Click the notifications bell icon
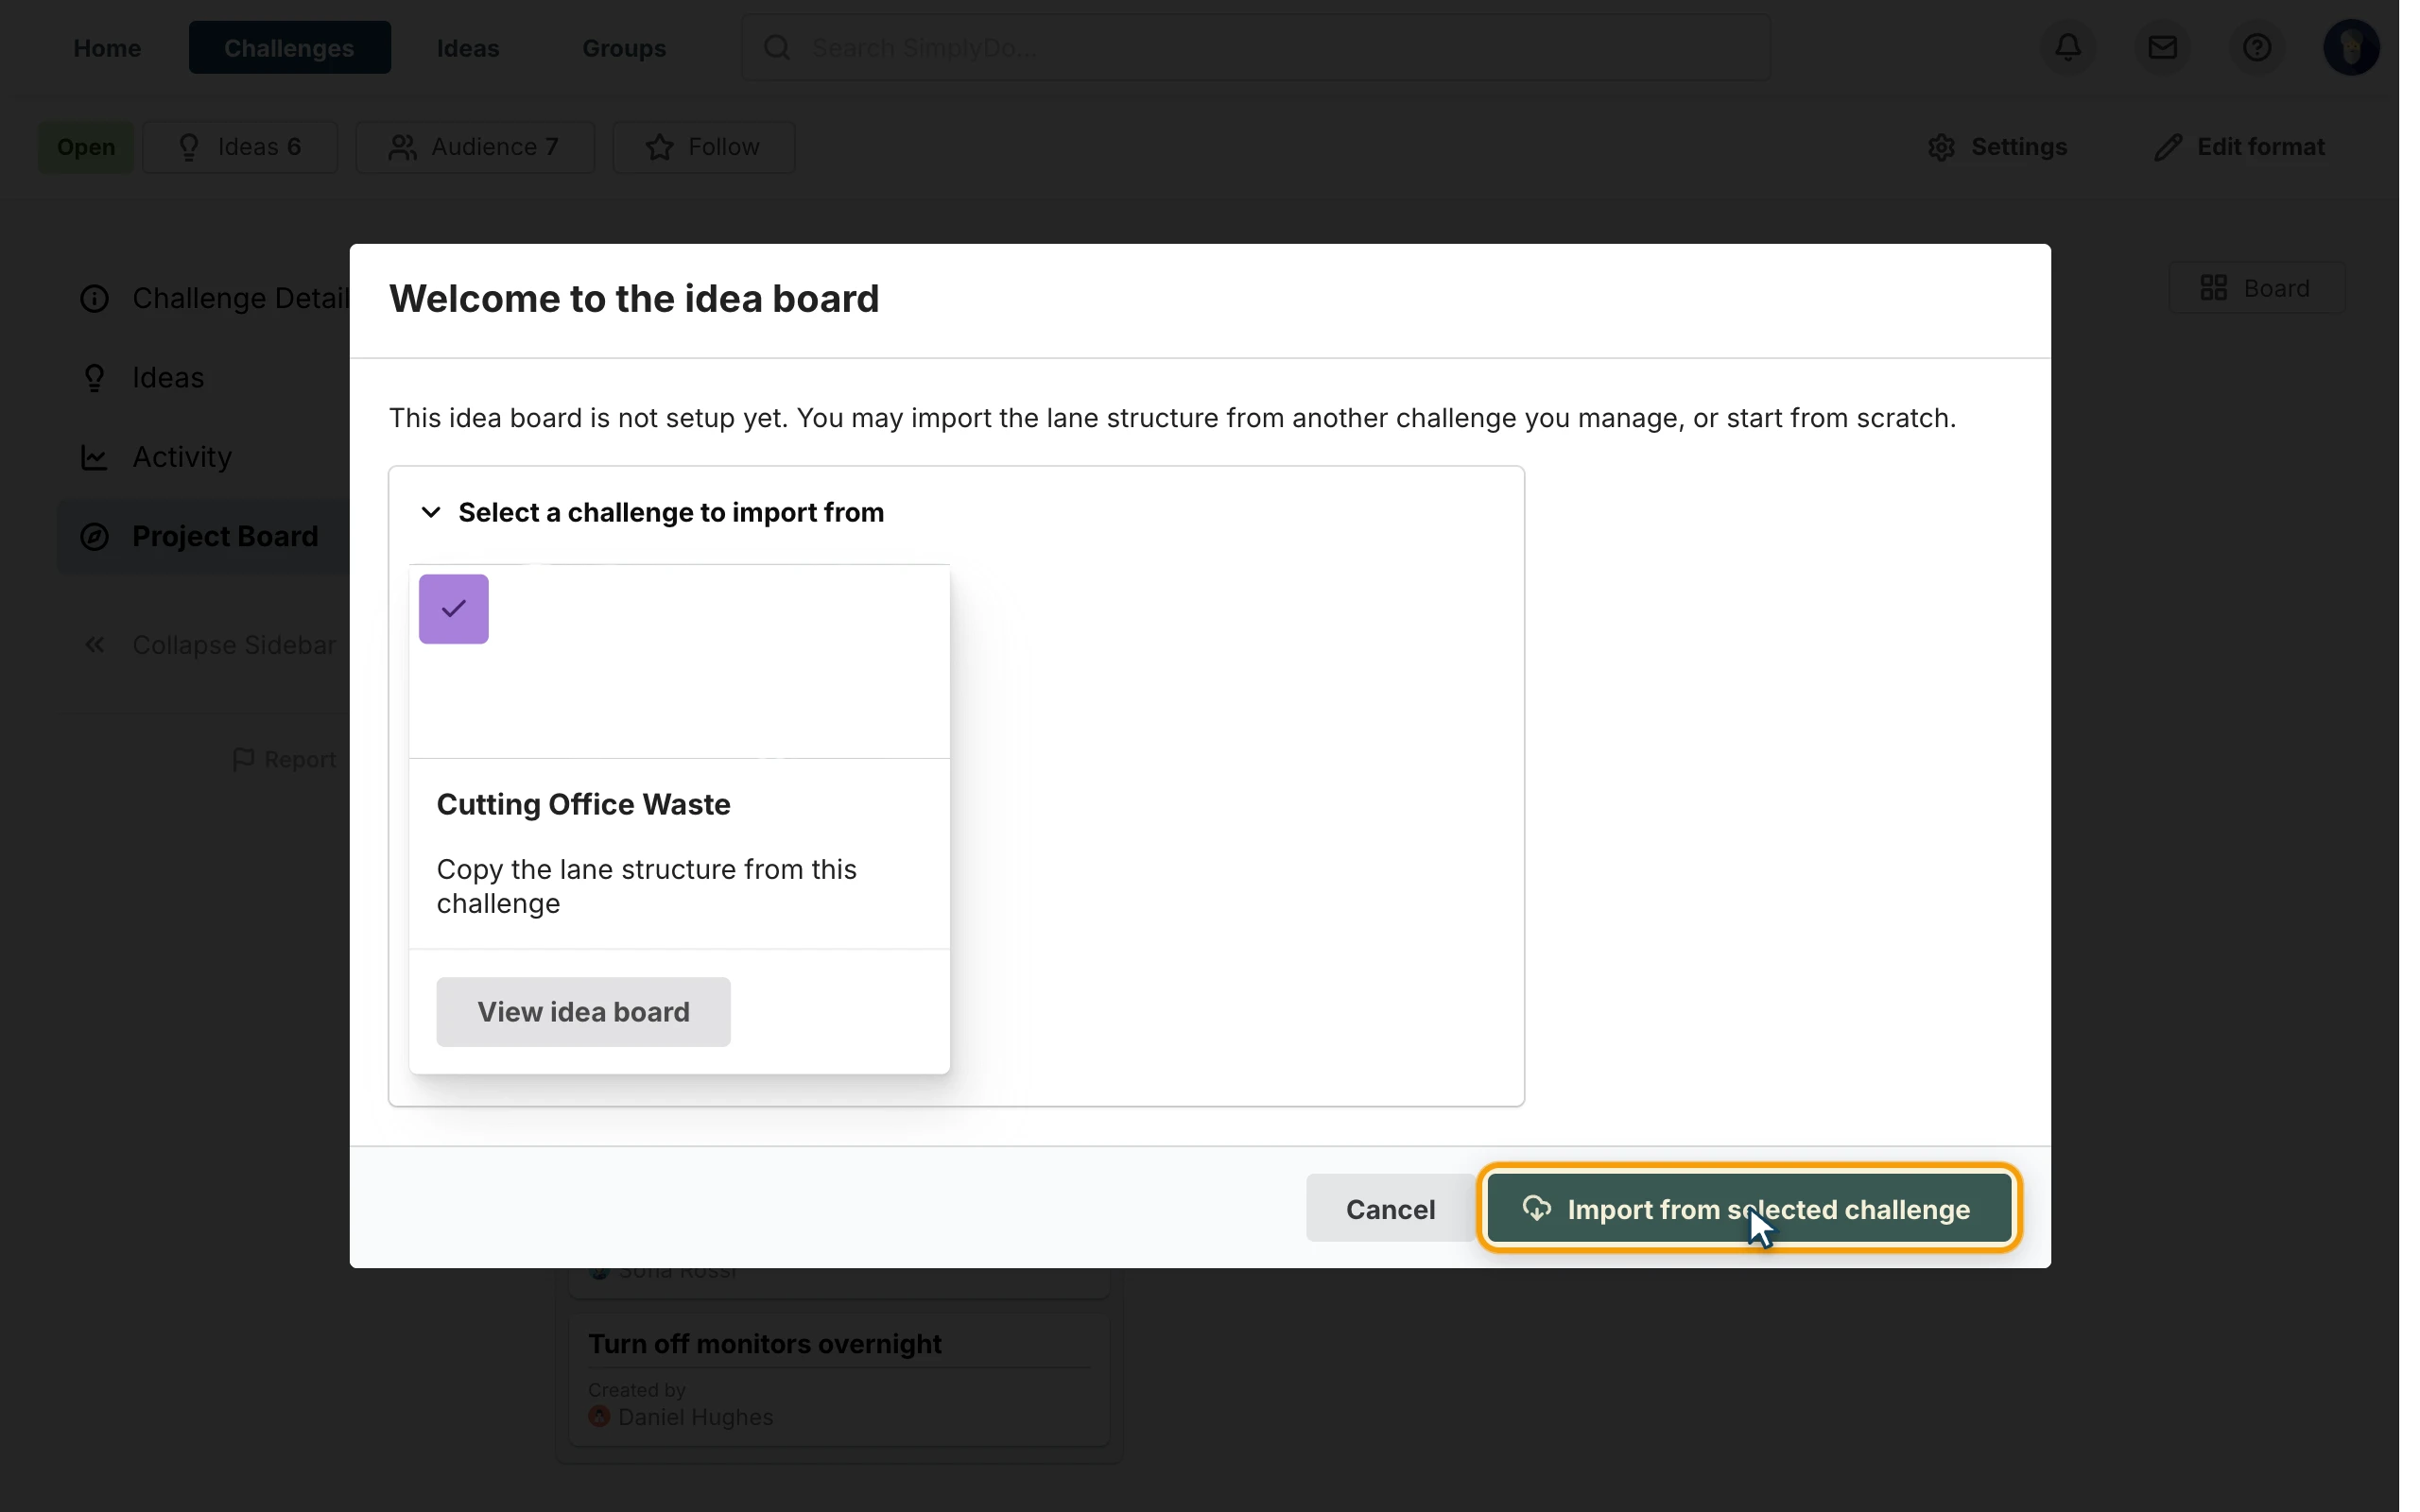This screenshot has width=2420, height=1512. click(2068, 47)
